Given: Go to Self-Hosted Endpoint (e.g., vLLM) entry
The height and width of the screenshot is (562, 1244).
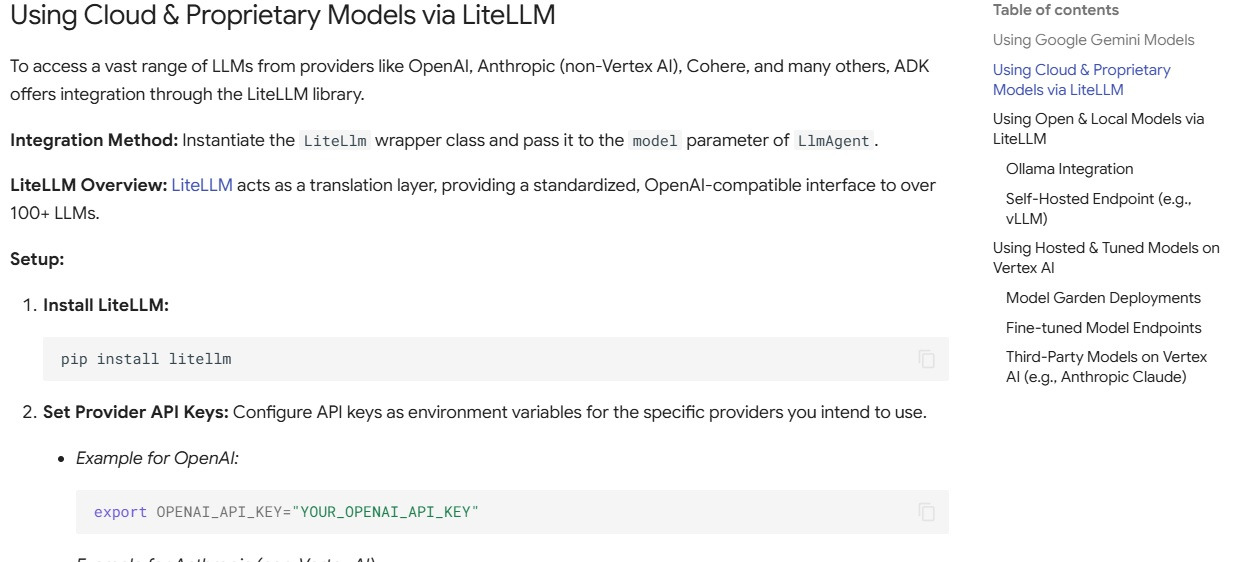Looking at the screenshot, I should pos(1098,209).
